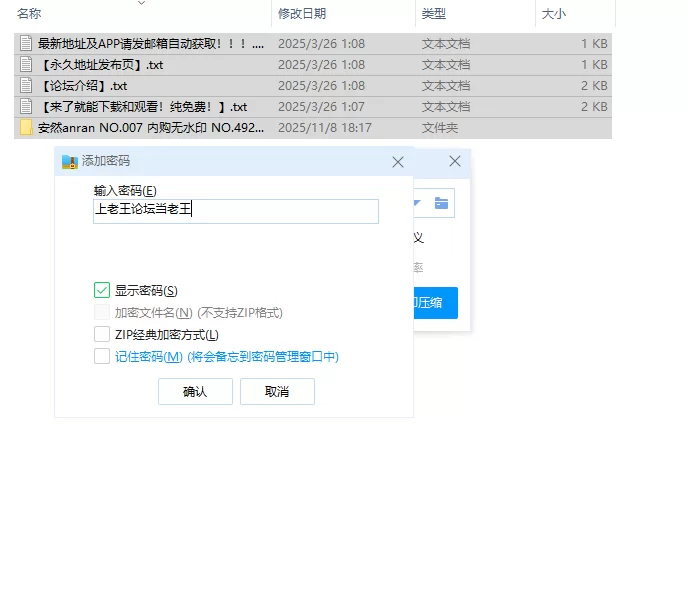
Task: Select the 【永久地址发布页】.txt file icon
Action: tap(26, 65)
